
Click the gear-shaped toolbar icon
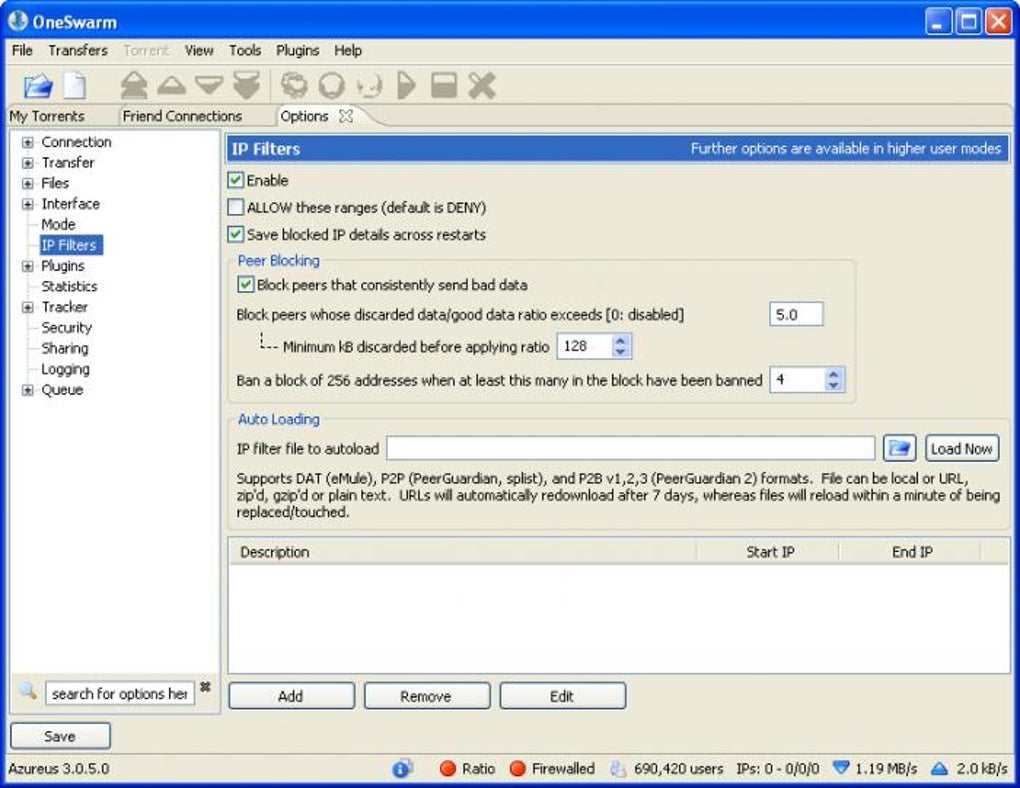coord(294,85)
